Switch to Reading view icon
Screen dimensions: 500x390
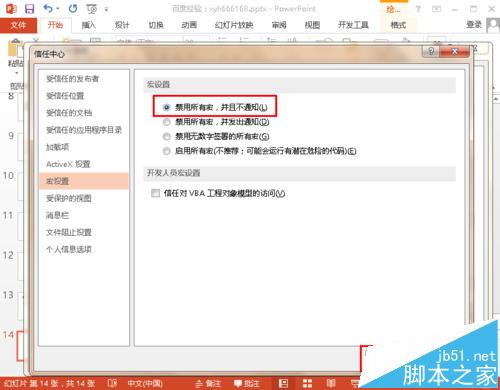(x=331, y=383)
